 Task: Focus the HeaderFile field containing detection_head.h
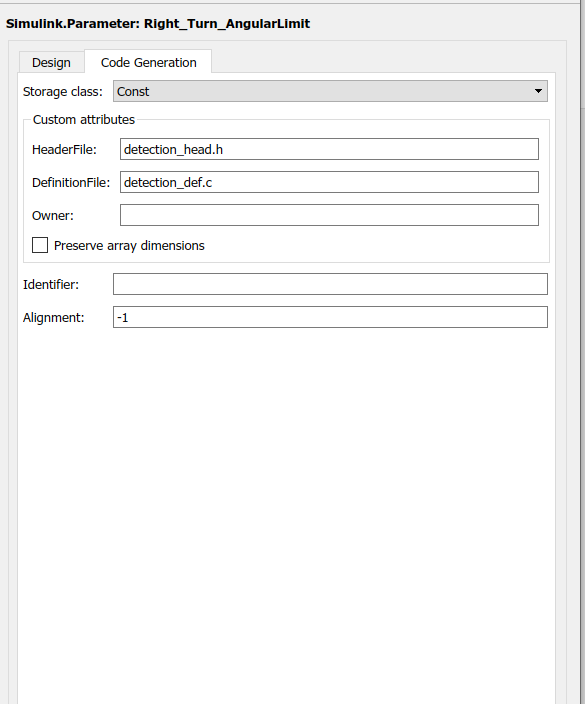[329, 149]
